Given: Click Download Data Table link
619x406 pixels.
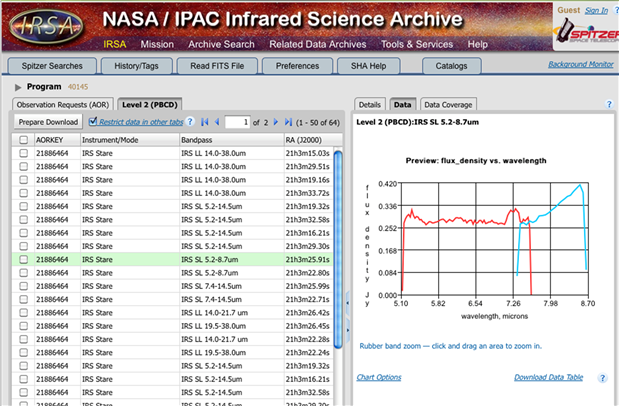Looking at the screenshot, I should 549,377.
